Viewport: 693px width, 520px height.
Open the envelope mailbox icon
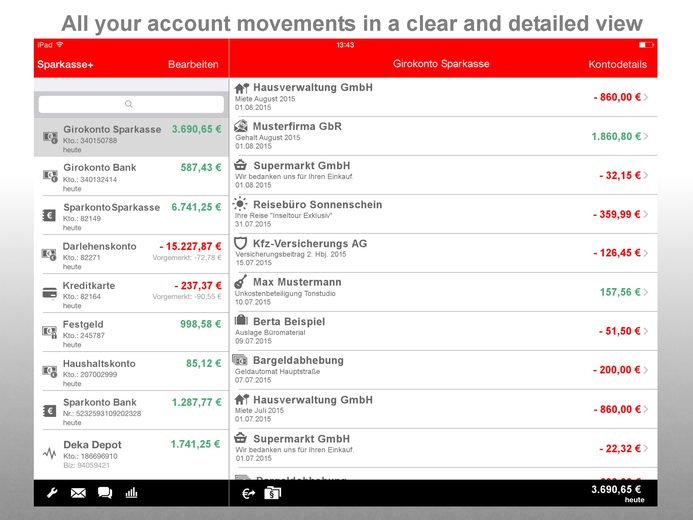coord(78,493)
